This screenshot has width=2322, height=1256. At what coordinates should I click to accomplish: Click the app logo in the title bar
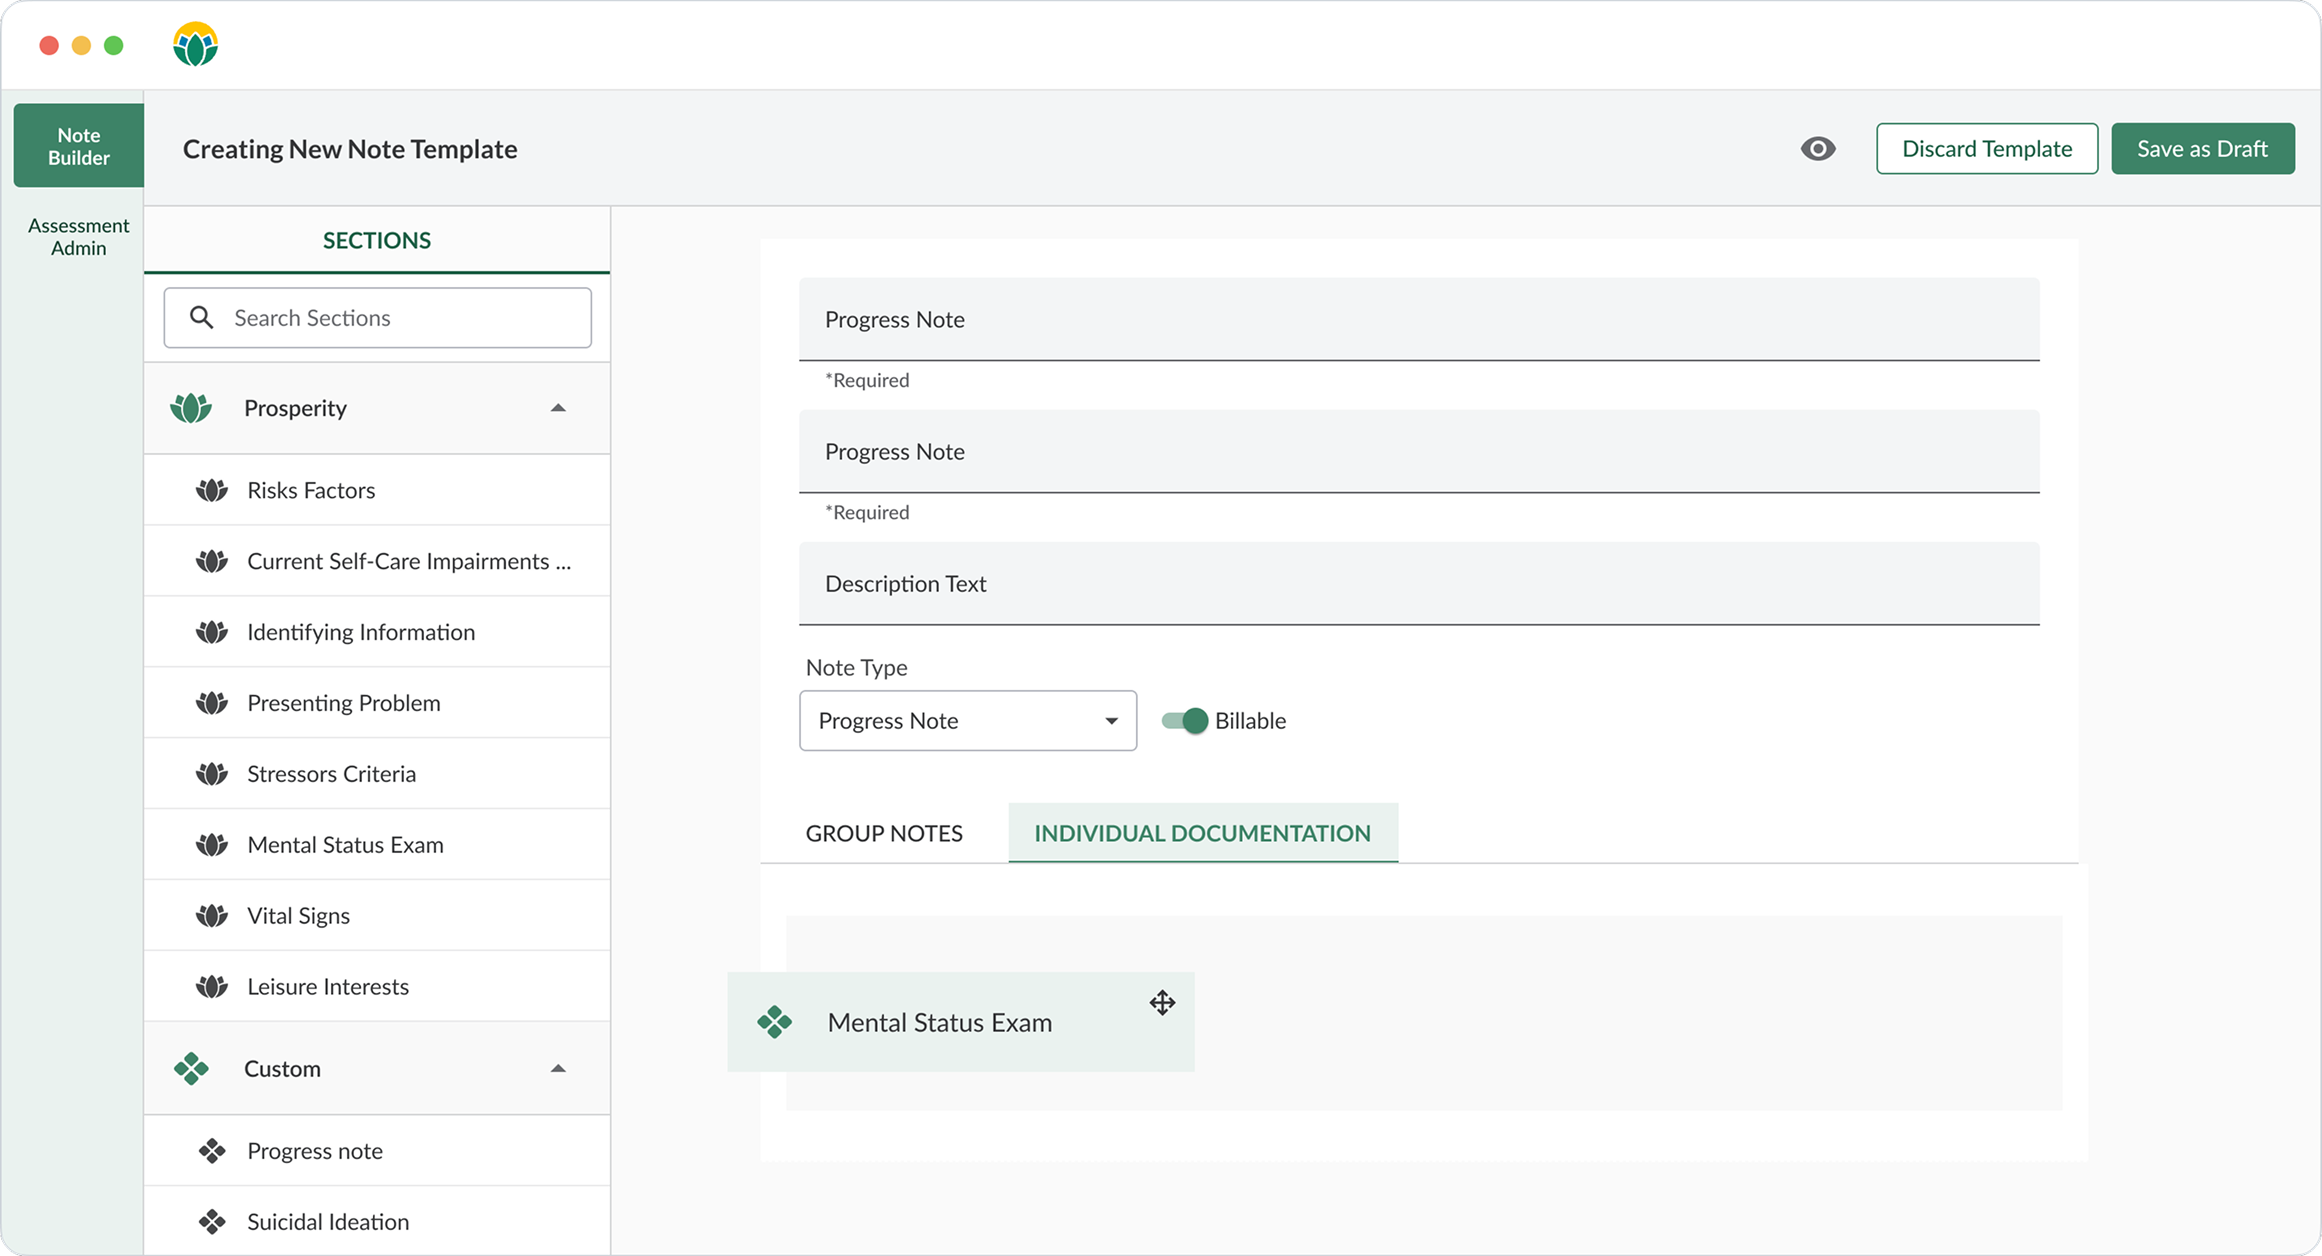(x=195, y=43)
